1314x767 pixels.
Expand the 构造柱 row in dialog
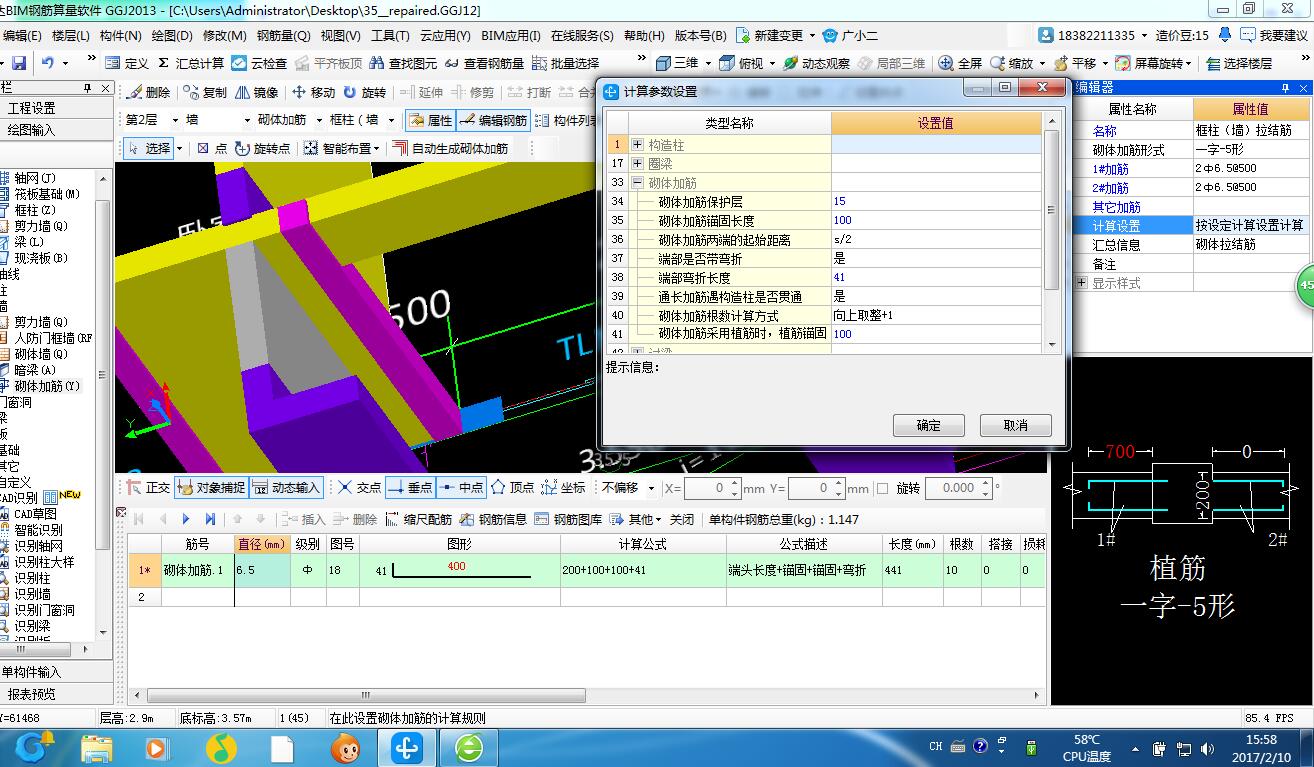click(x=637, y=144)
